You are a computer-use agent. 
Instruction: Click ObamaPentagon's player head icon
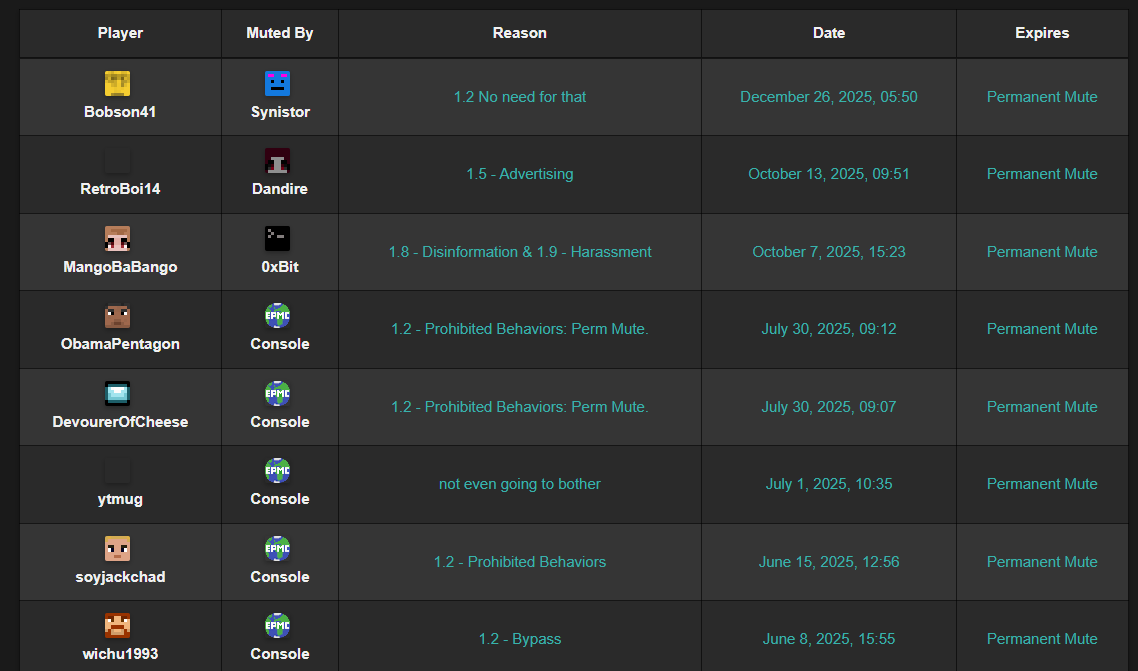coord(118,317)
